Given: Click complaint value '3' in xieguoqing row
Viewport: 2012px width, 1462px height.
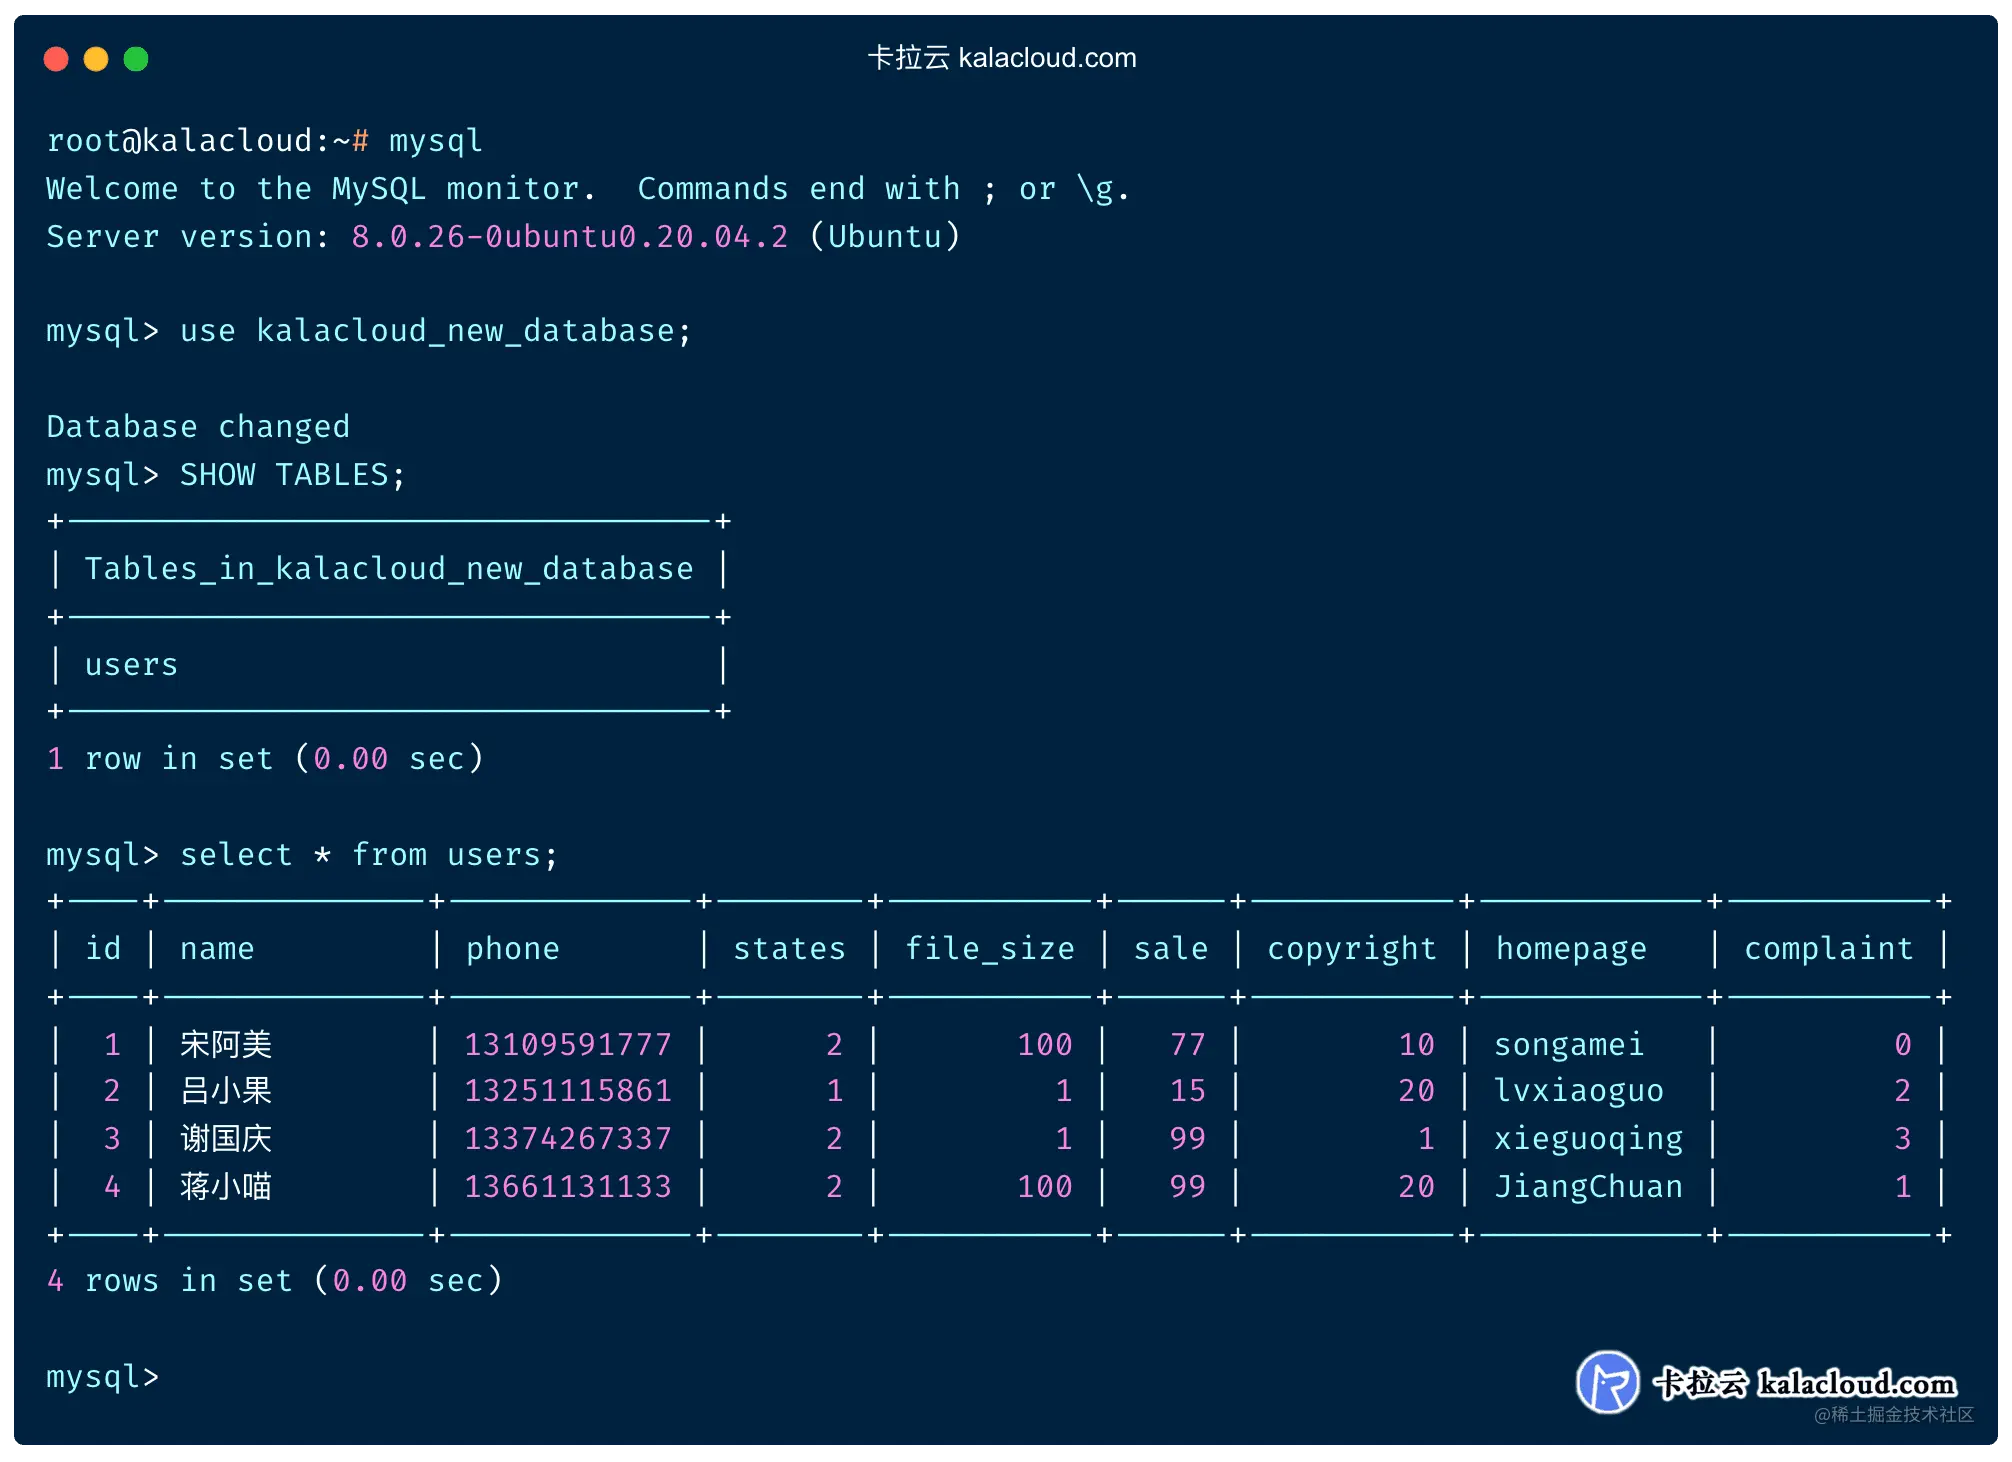Looking at the screenshot, I should tap(1903, 1139).
